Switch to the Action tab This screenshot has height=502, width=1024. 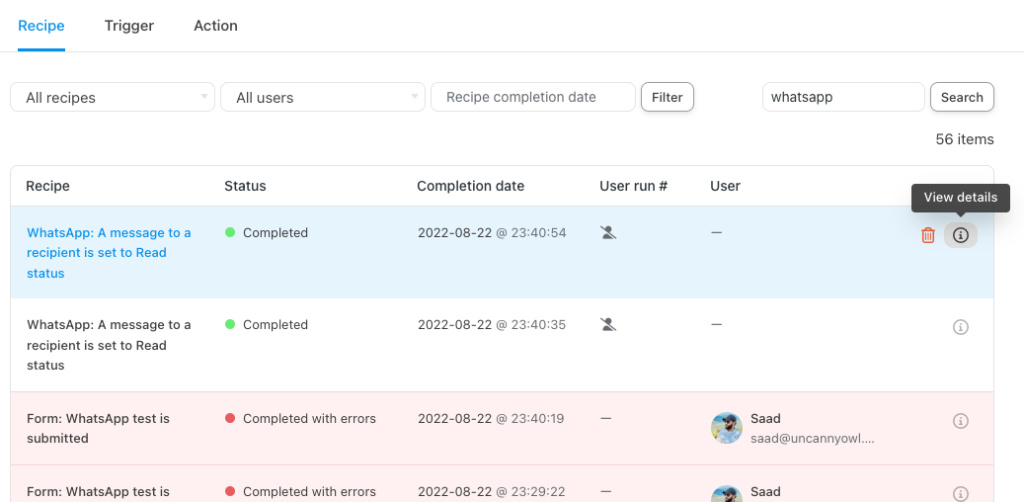[x=215, y=26]
